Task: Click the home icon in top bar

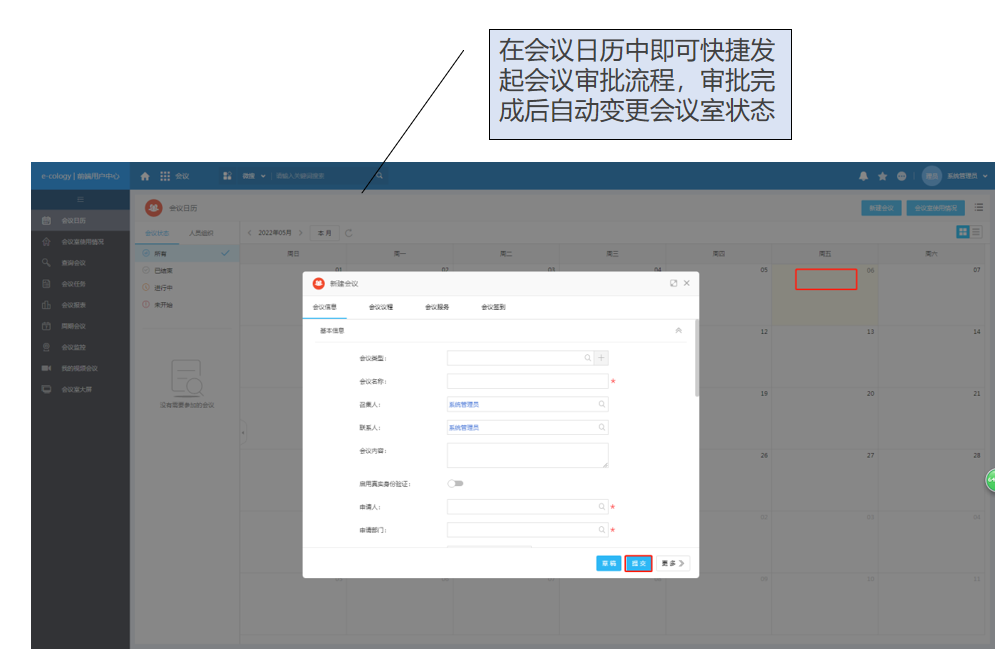Action: pos(145,176)
